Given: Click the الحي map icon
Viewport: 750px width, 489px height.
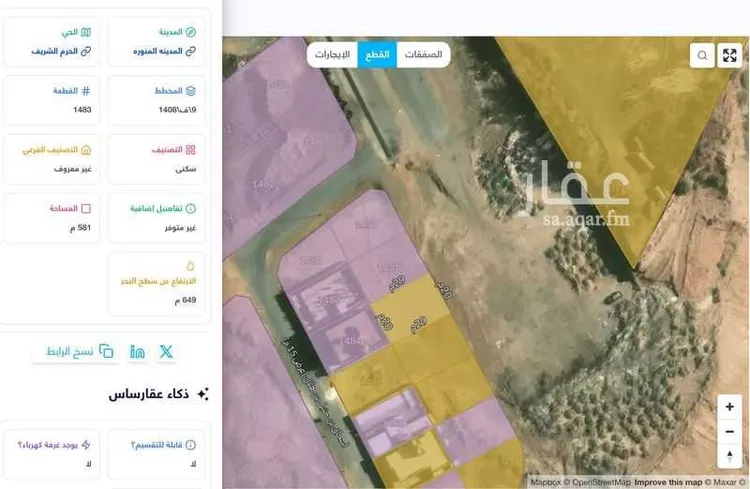Looking at the screenshot, I should pos(86,32).
